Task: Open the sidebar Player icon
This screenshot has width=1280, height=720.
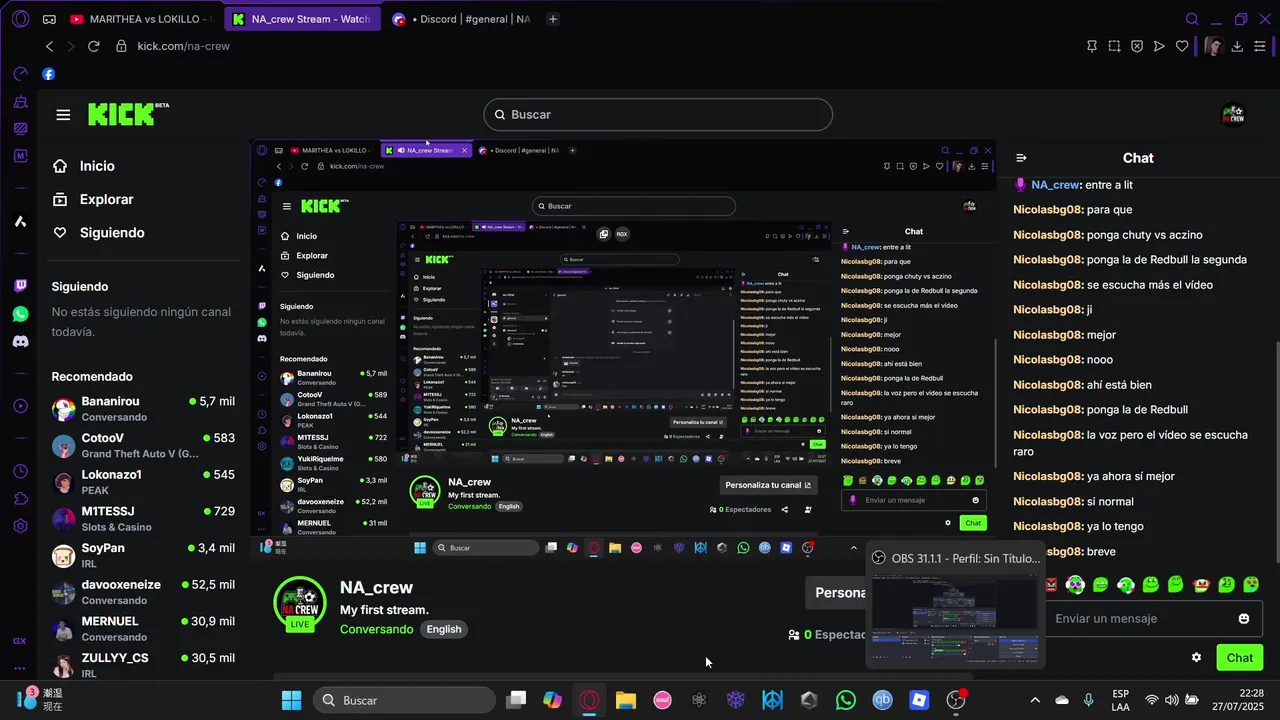Action: tap(20, 406)
